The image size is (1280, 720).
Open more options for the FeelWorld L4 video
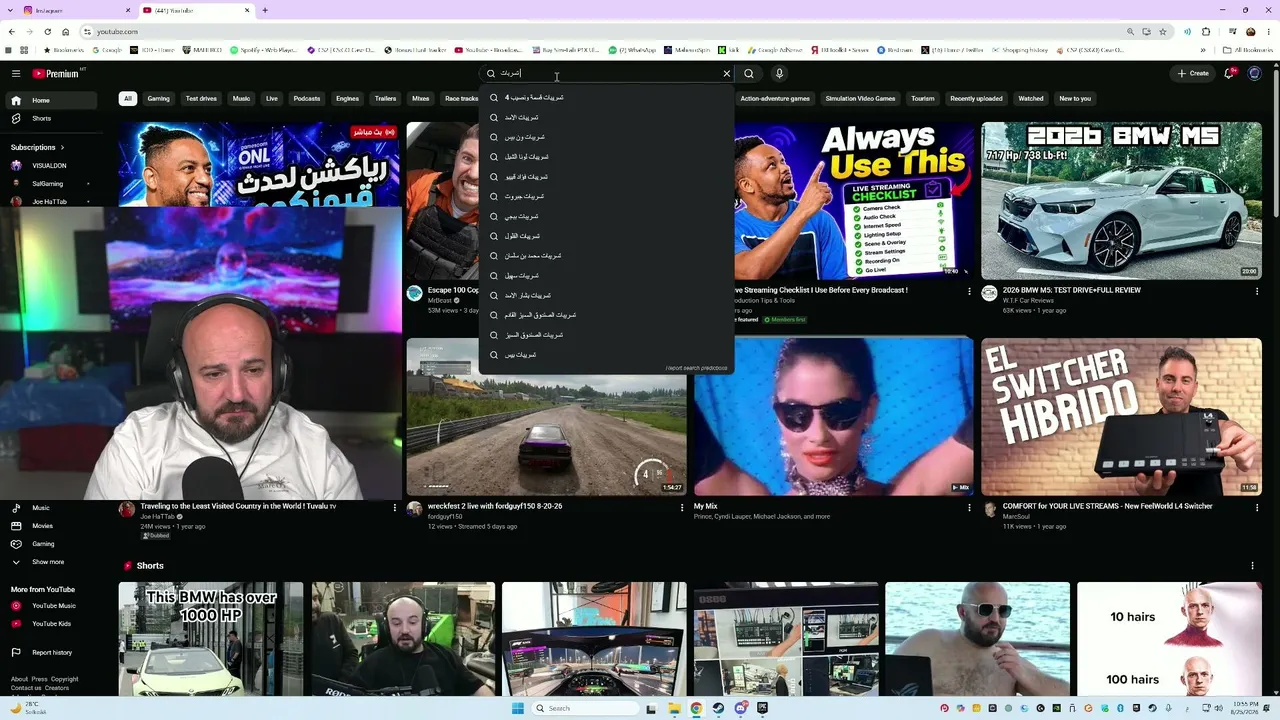pyautogui.click(x=1256, y=507)
